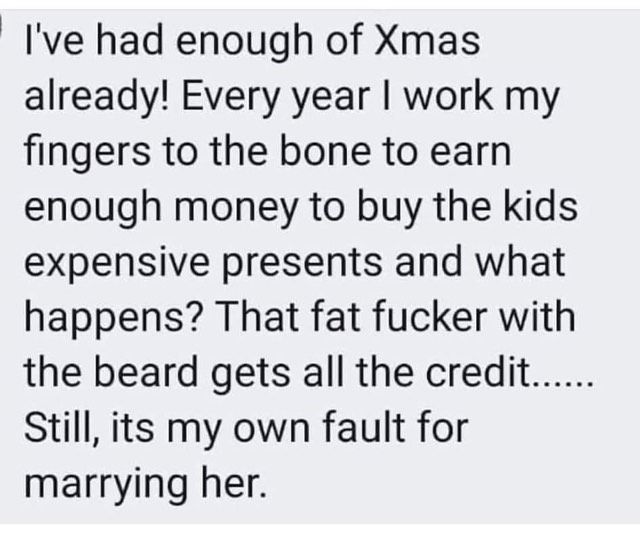Click the word "already!" in the message
Viewport: 640px width, 533px height.
tap(96, 99)
